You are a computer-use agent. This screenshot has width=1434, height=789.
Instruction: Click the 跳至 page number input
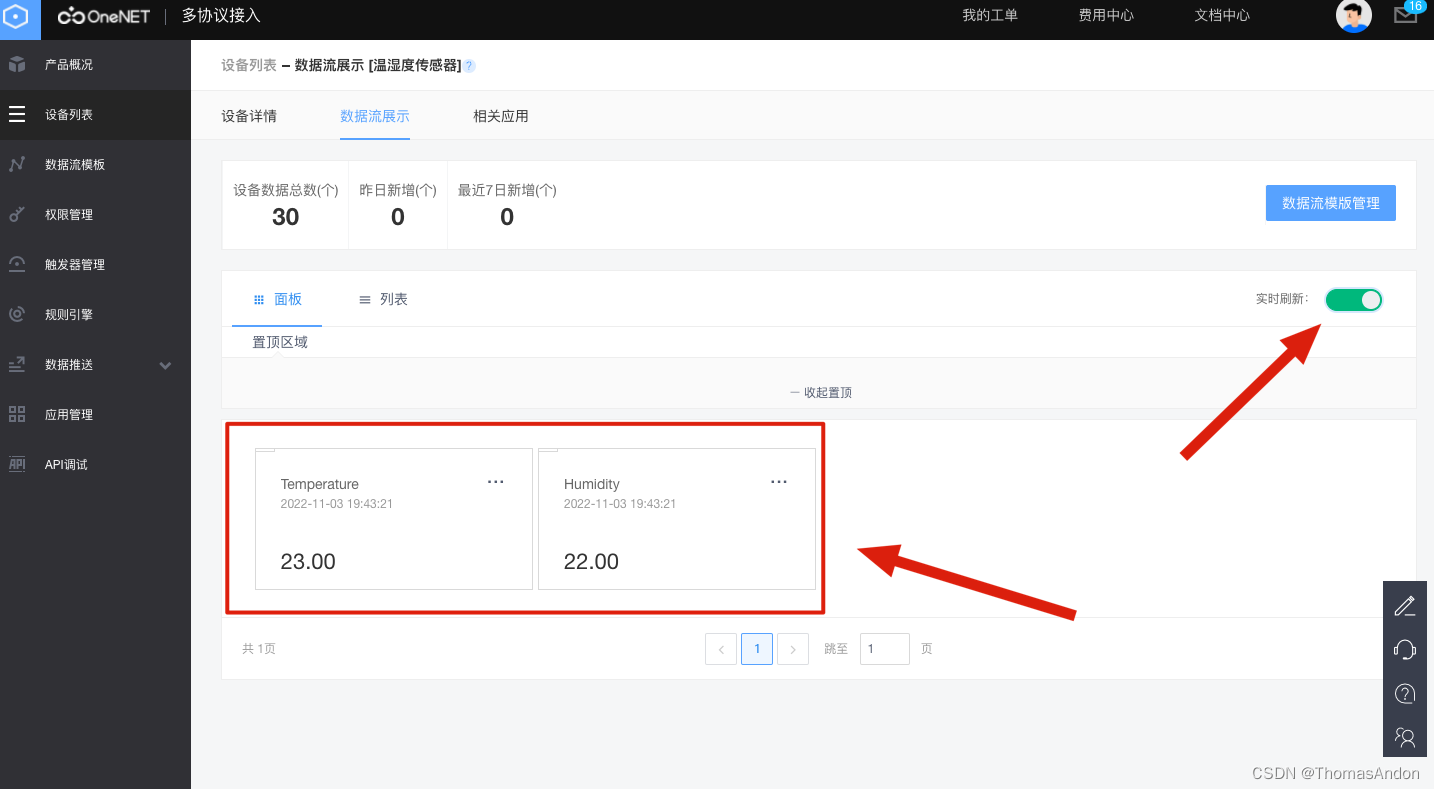click(x=885, y=649)
